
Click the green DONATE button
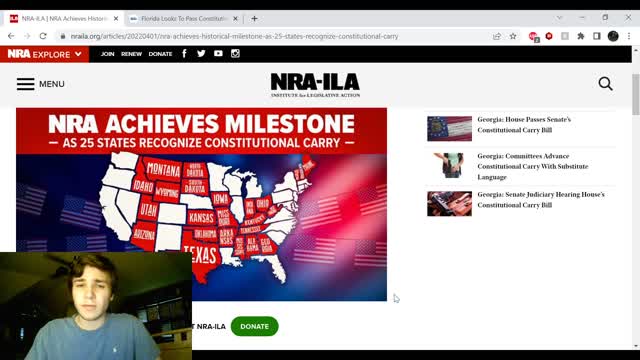click(255, 327)
